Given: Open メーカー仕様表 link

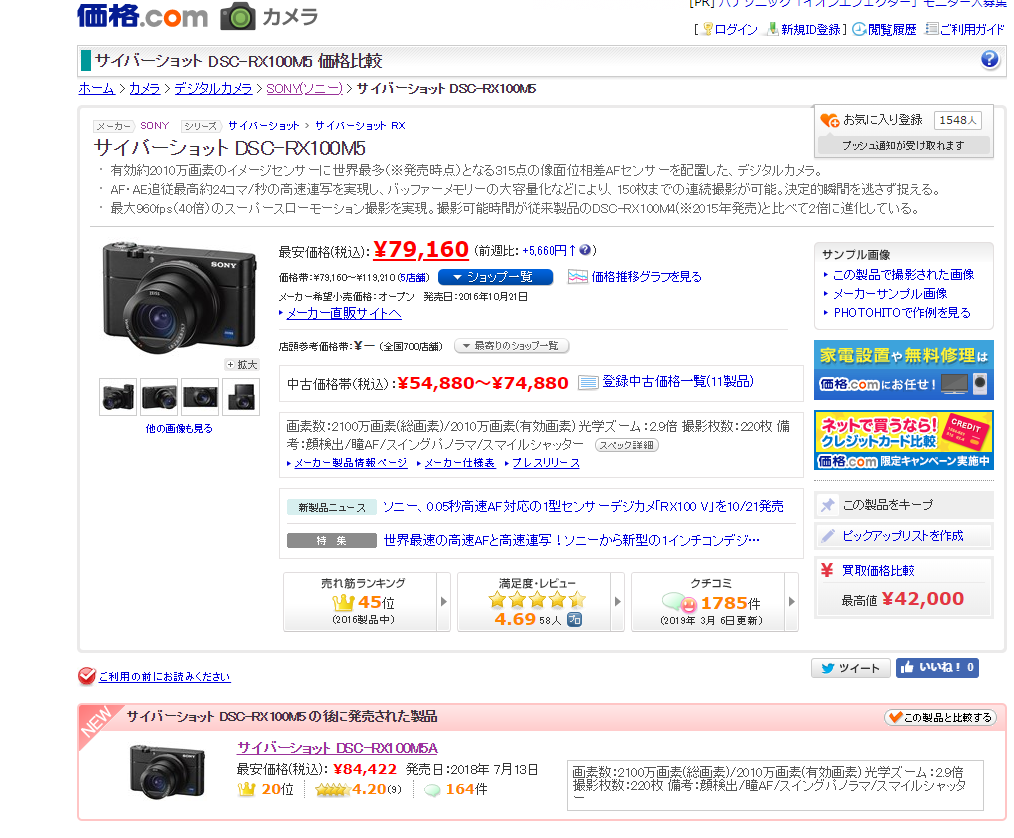Looking at the screenshot, I should pyautogui.click(x=460, y=463).
